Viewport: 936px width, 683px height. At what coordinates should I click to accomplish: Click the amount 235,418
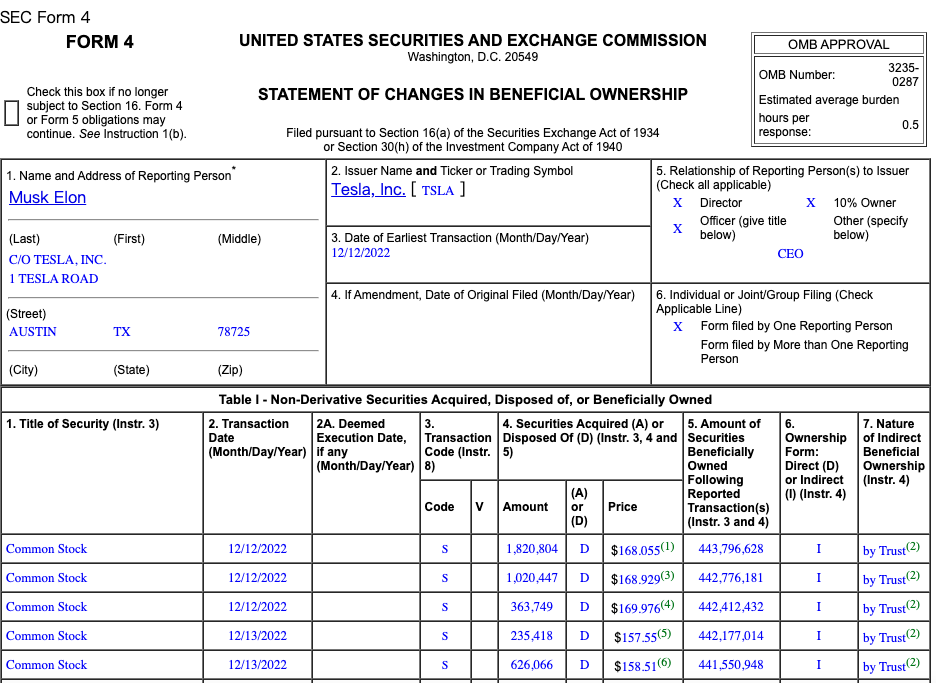coord(532,636)
